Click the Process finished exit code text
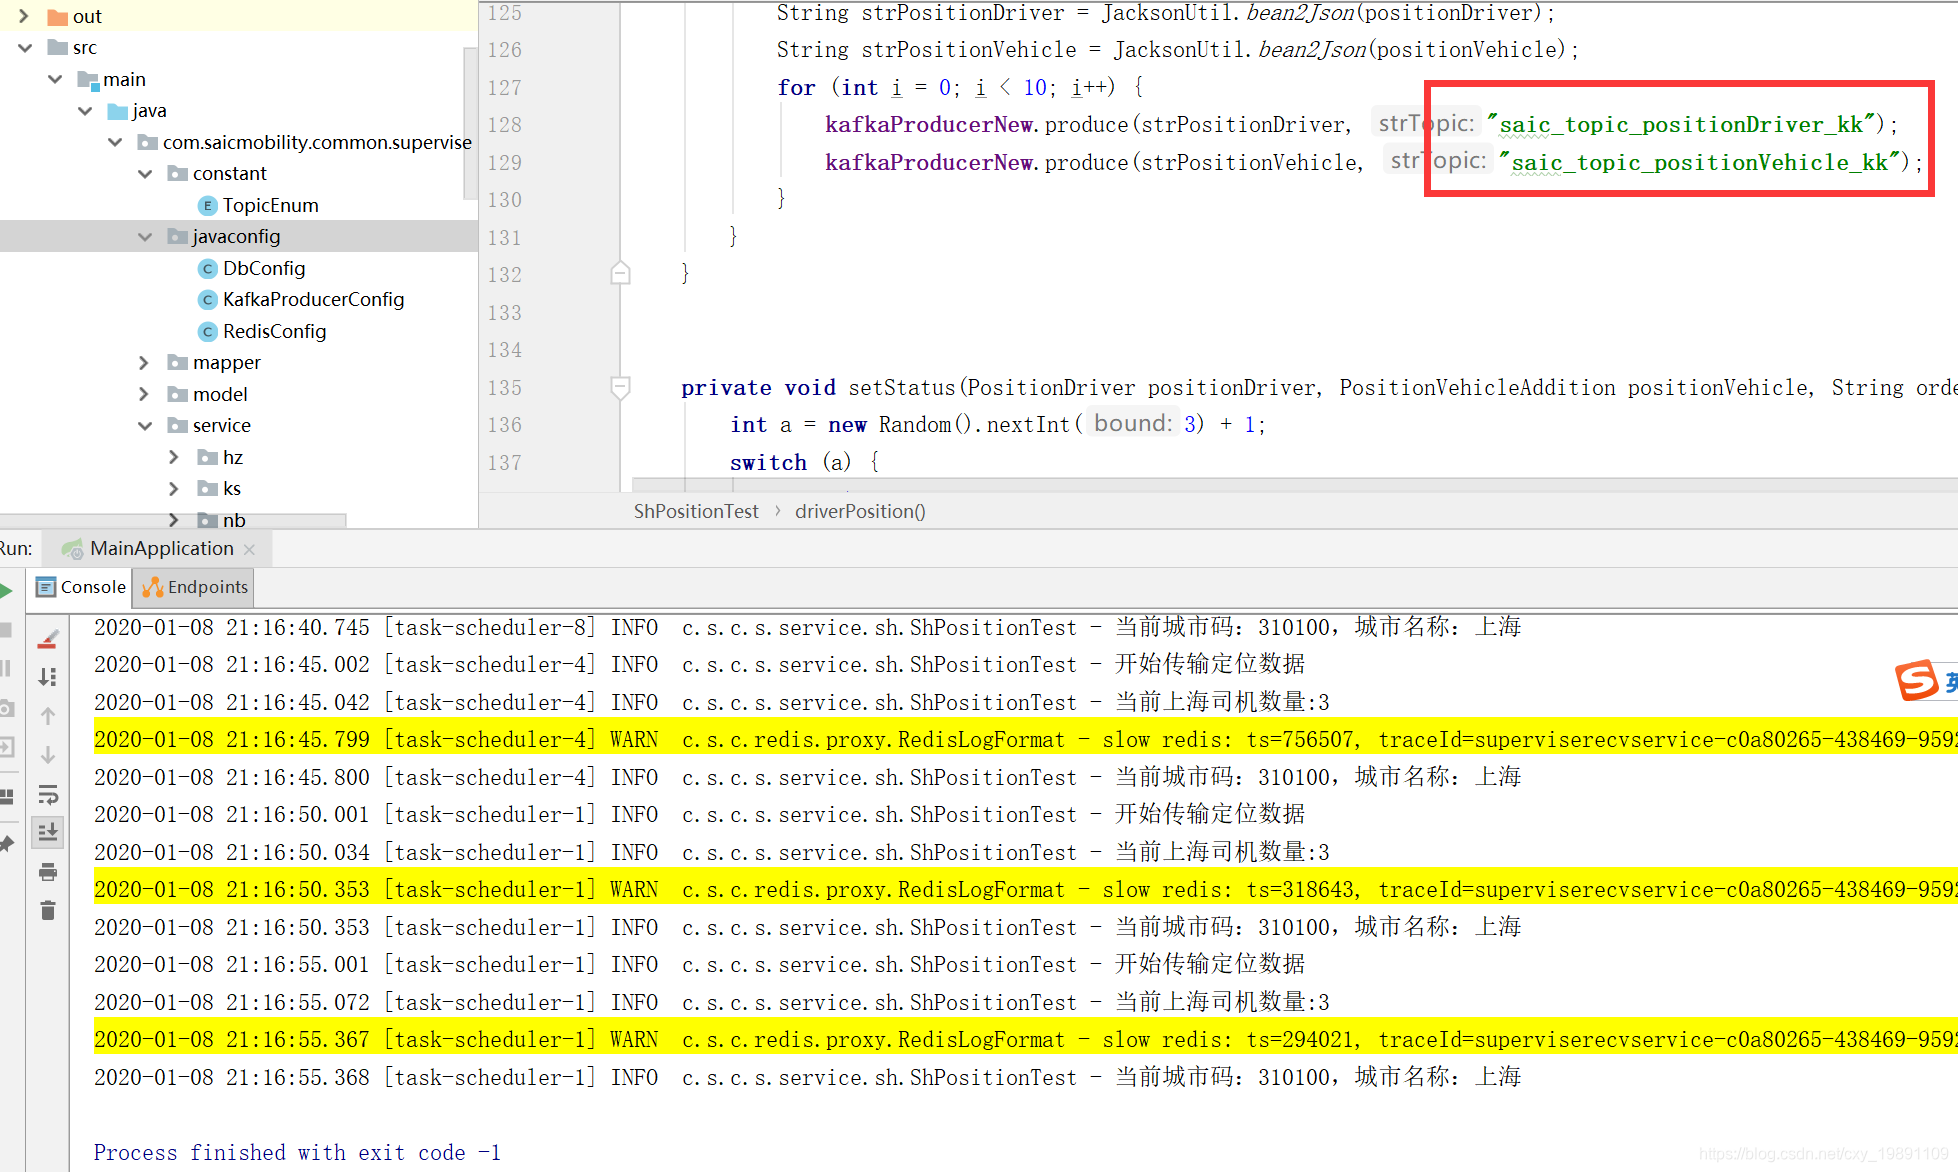The height and width of the screenshot is (1172, 1958). [x=297, y=1153]
